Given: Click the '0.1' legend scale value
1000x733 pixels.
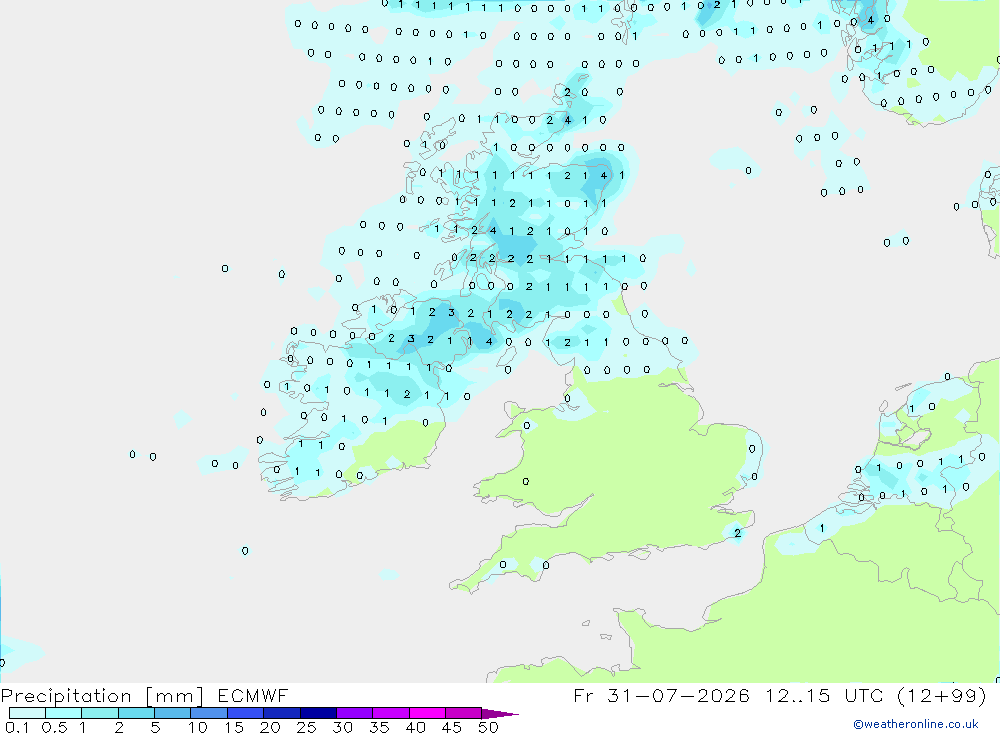Looking at the screenshot, I should pos(17,727).
